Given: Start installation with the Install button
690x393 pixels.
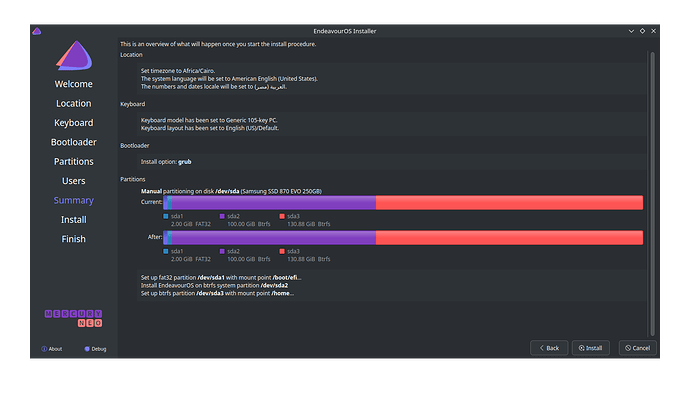Looking at the screenshot, I should (591, 348).
